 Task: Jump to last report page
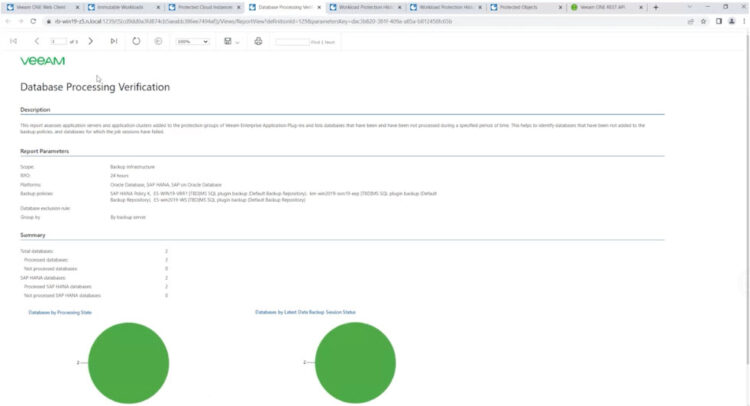tap(114, 41)
